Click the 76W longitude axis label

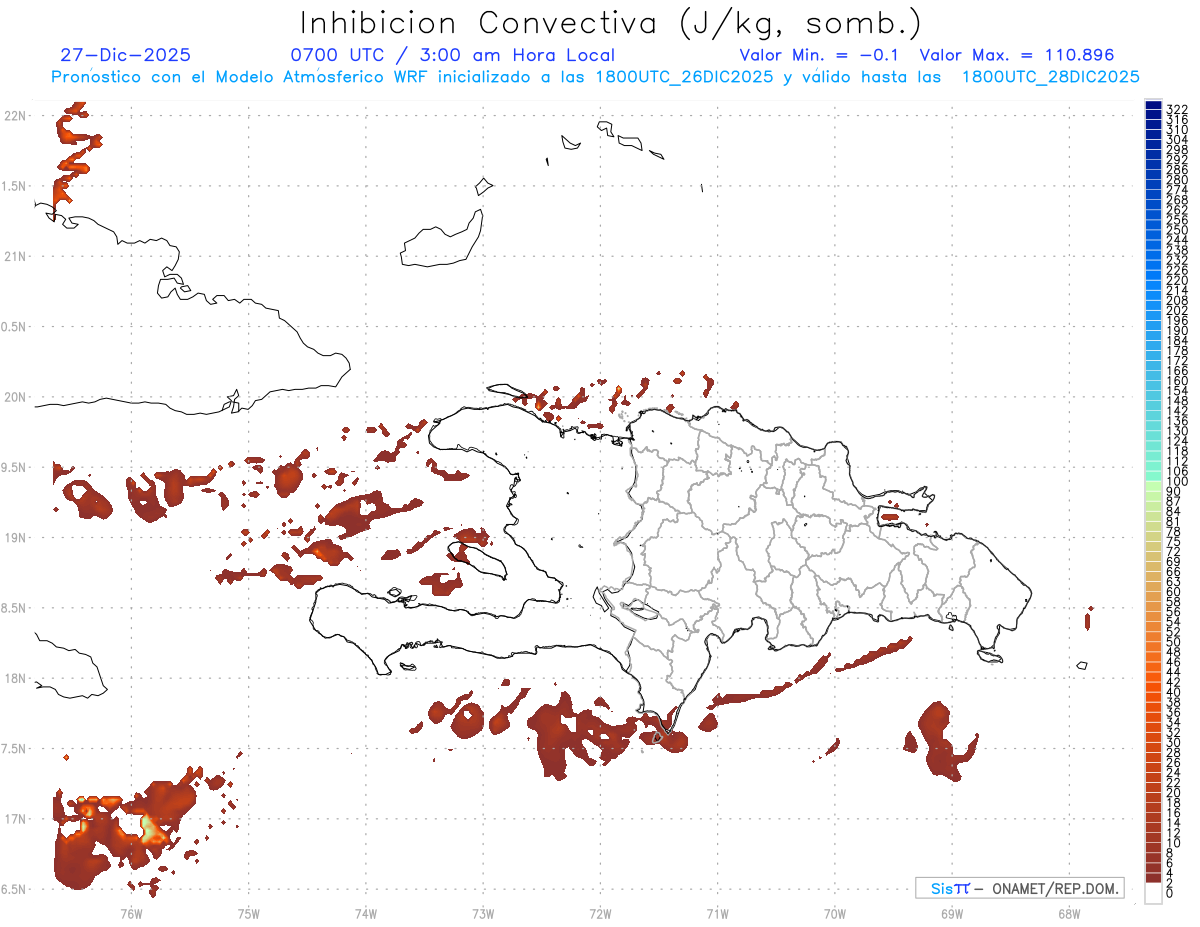(131, 913)
